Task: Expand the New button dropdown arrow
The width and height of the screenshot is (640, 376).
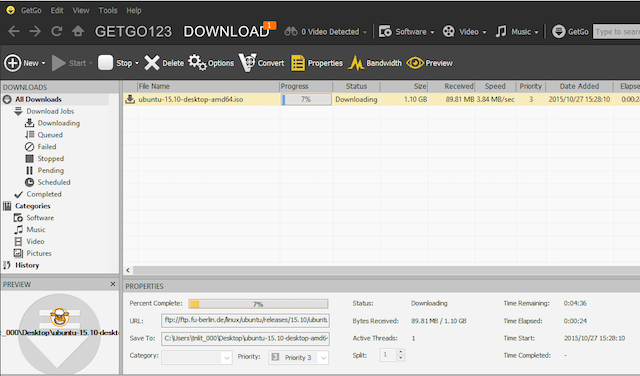Action: pos(43,63)
